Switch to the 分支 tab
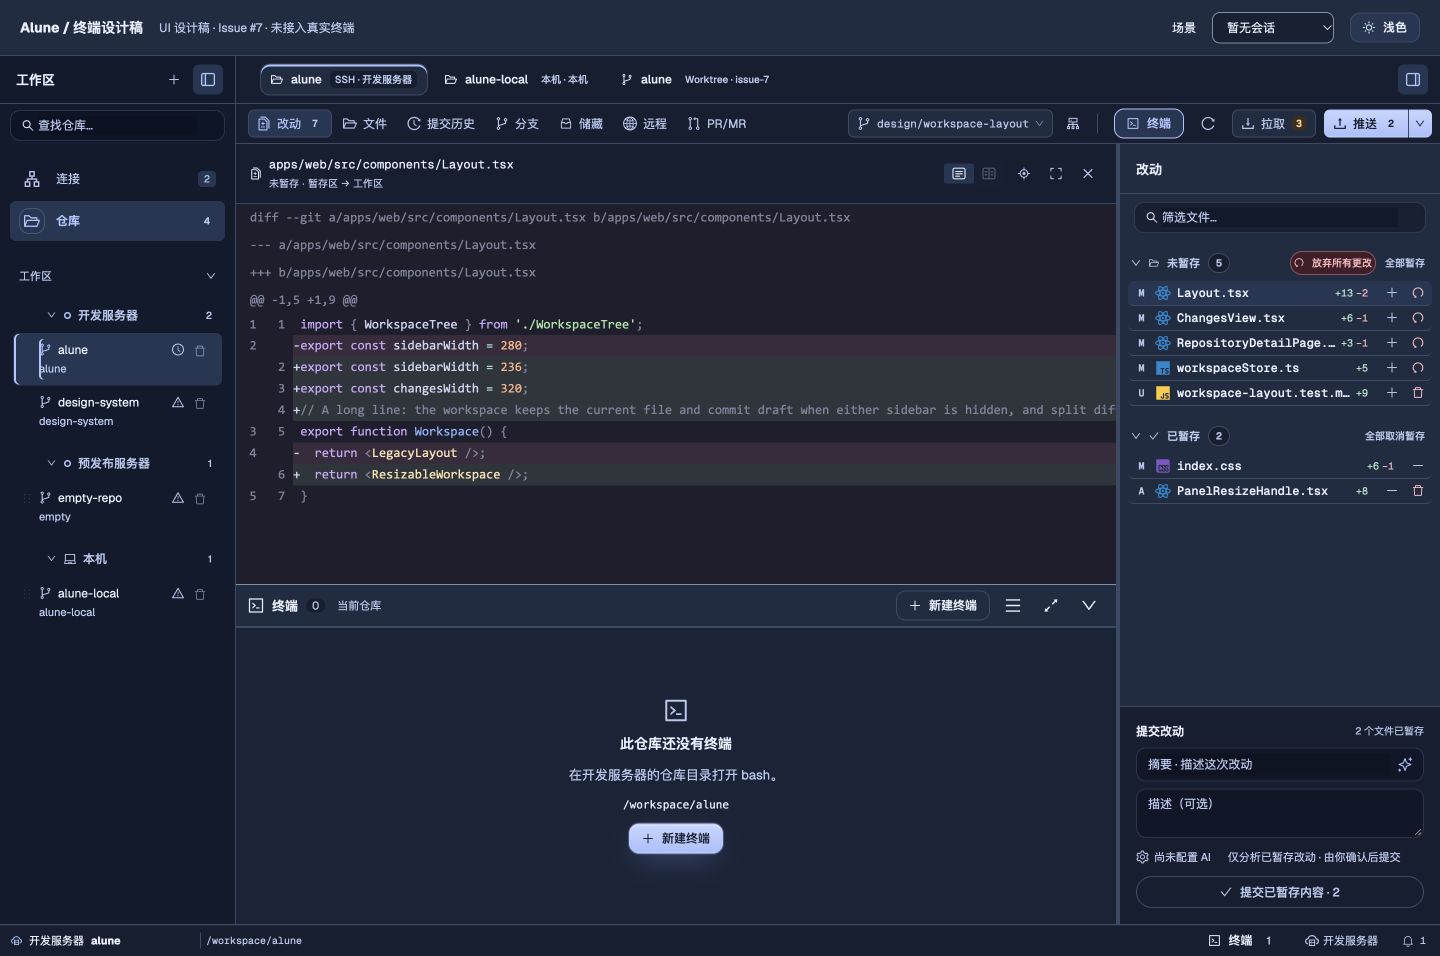The image size is (1440, 956). coord(517,123)
